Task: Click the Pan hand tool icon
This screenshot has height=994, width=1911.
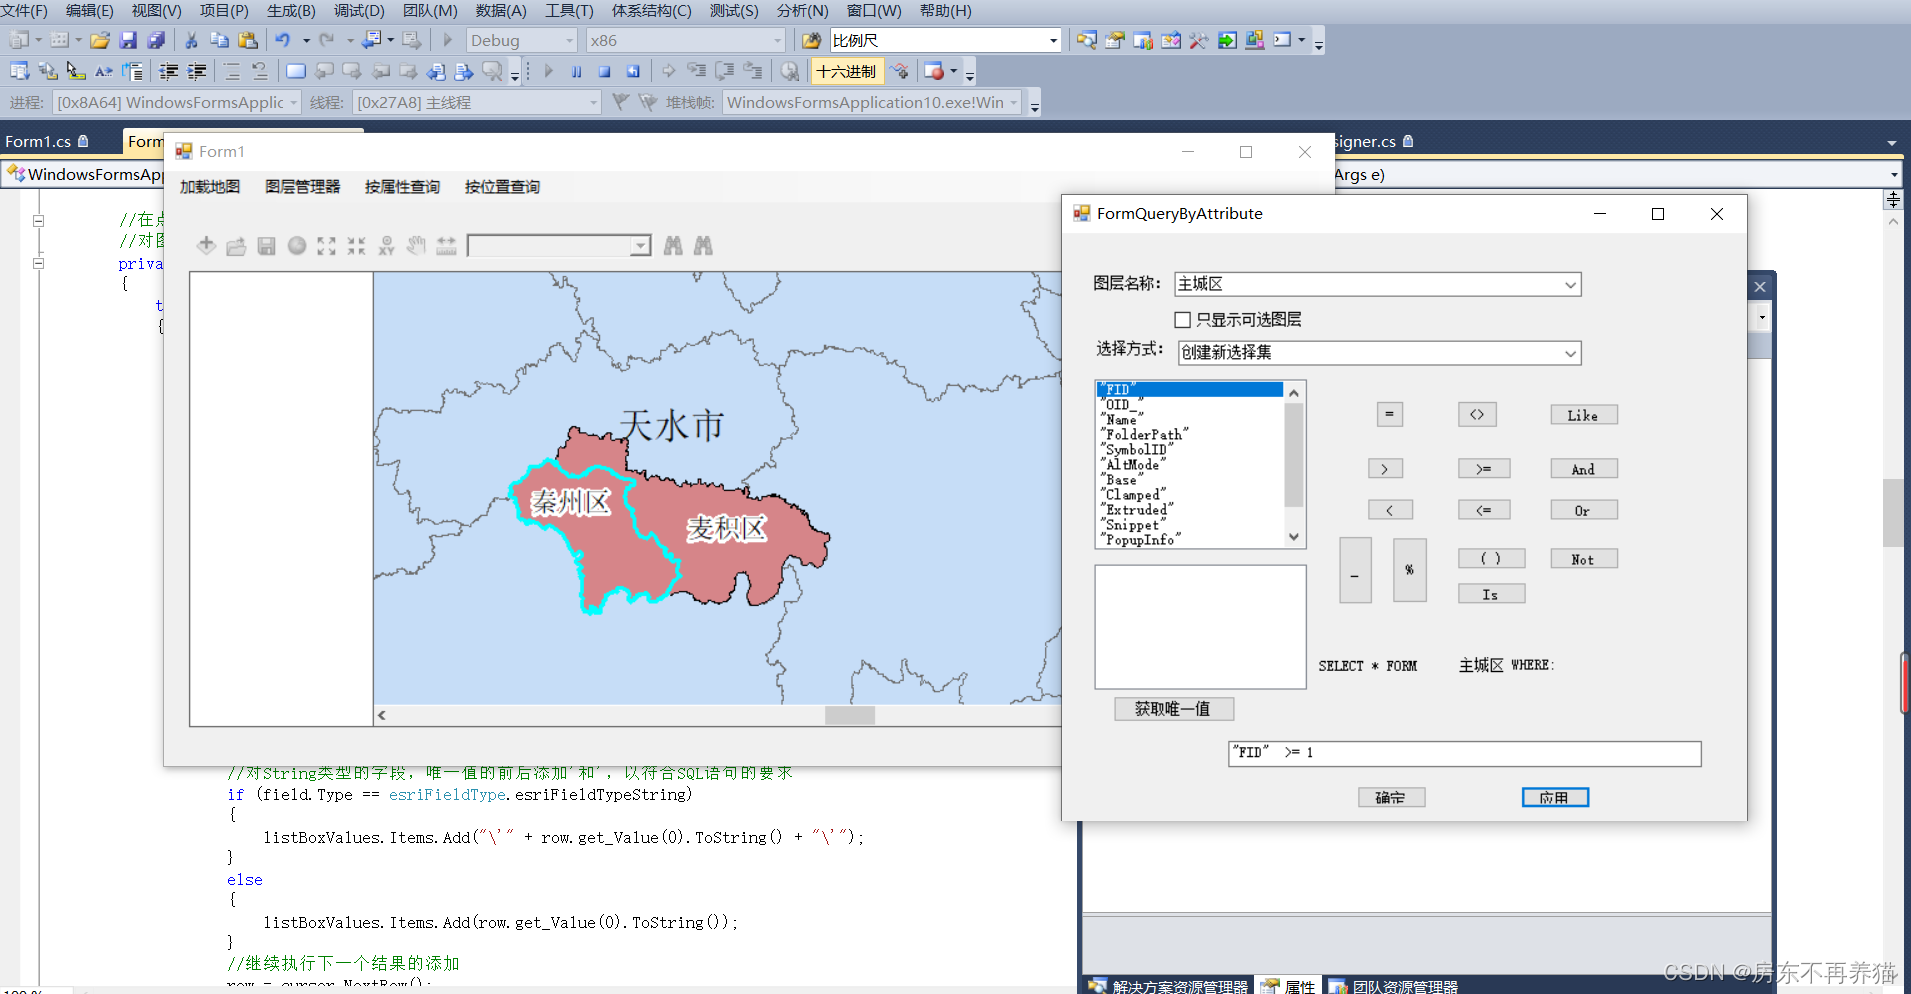Action: tap(416, 246)
